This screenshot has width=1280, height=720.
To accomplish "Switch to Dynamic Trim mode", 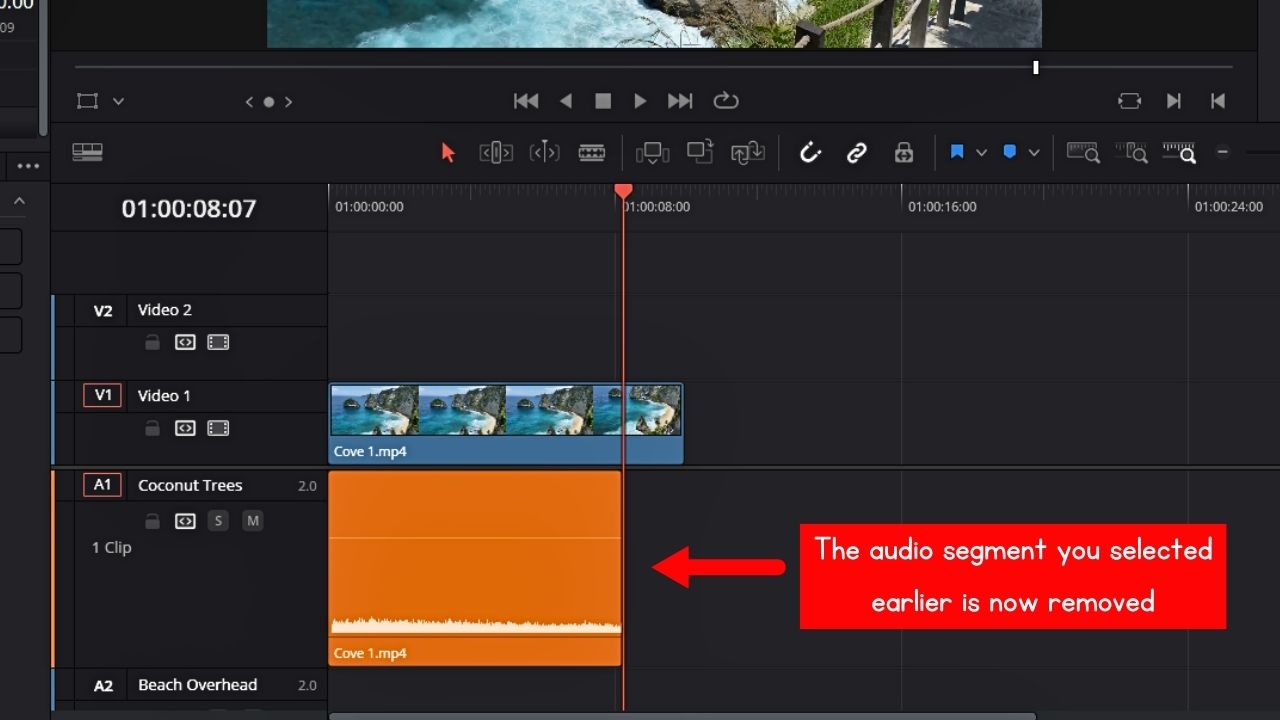I will tap(545, 152).
